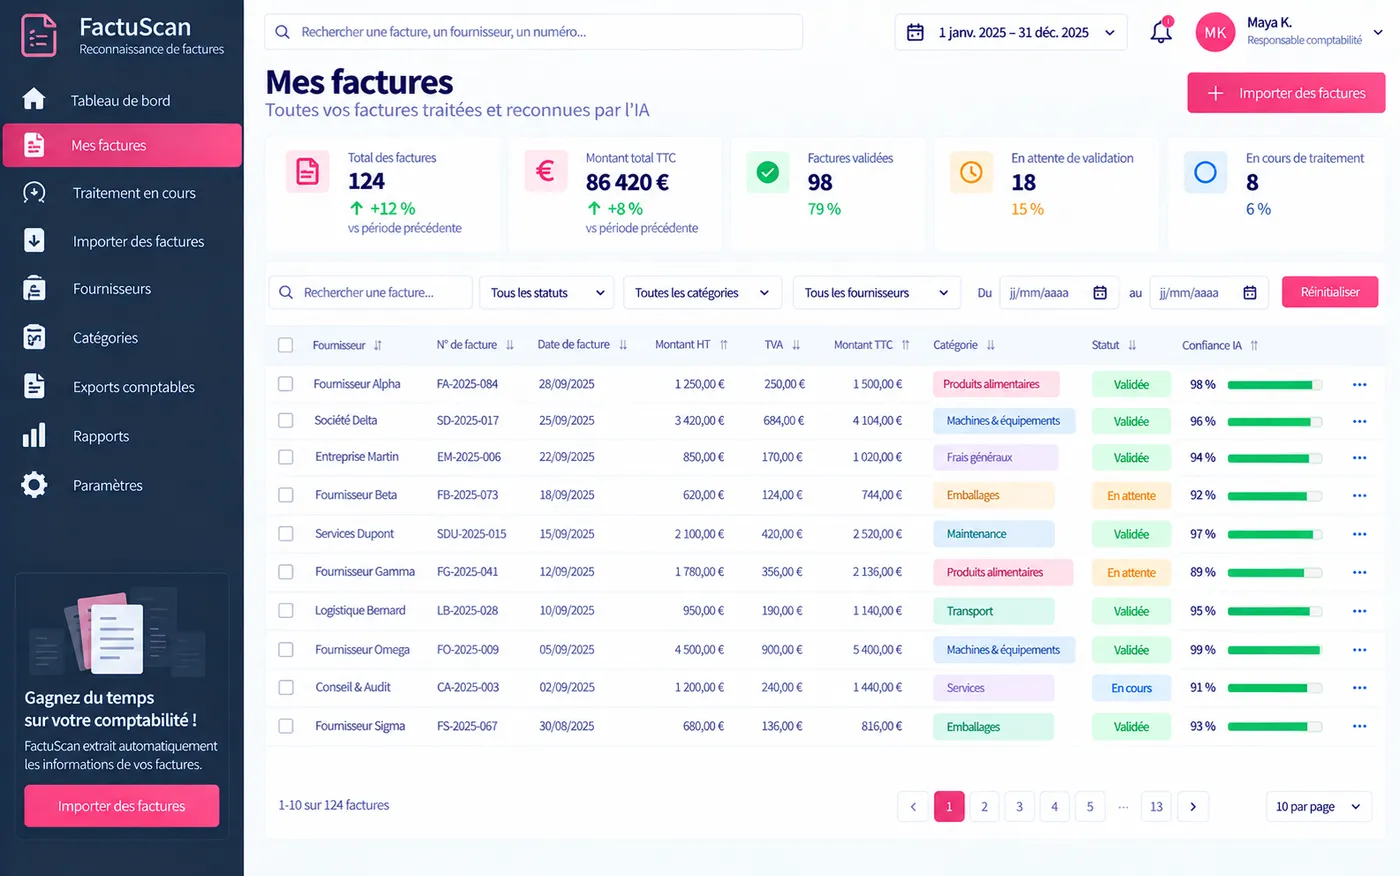Open the three-dot menu for Société Delta
This screenshot has height=876, width=1400.
tap(1359, 422)
